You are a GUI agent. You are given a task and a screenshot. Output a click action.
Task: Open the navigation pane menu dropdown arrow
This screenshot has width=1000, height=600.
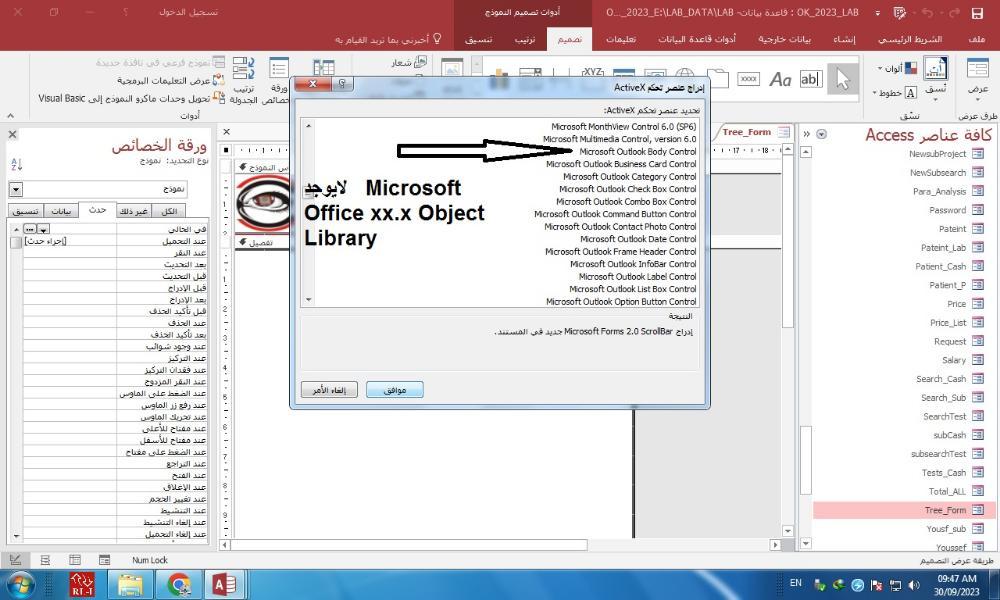coord(821,134)
